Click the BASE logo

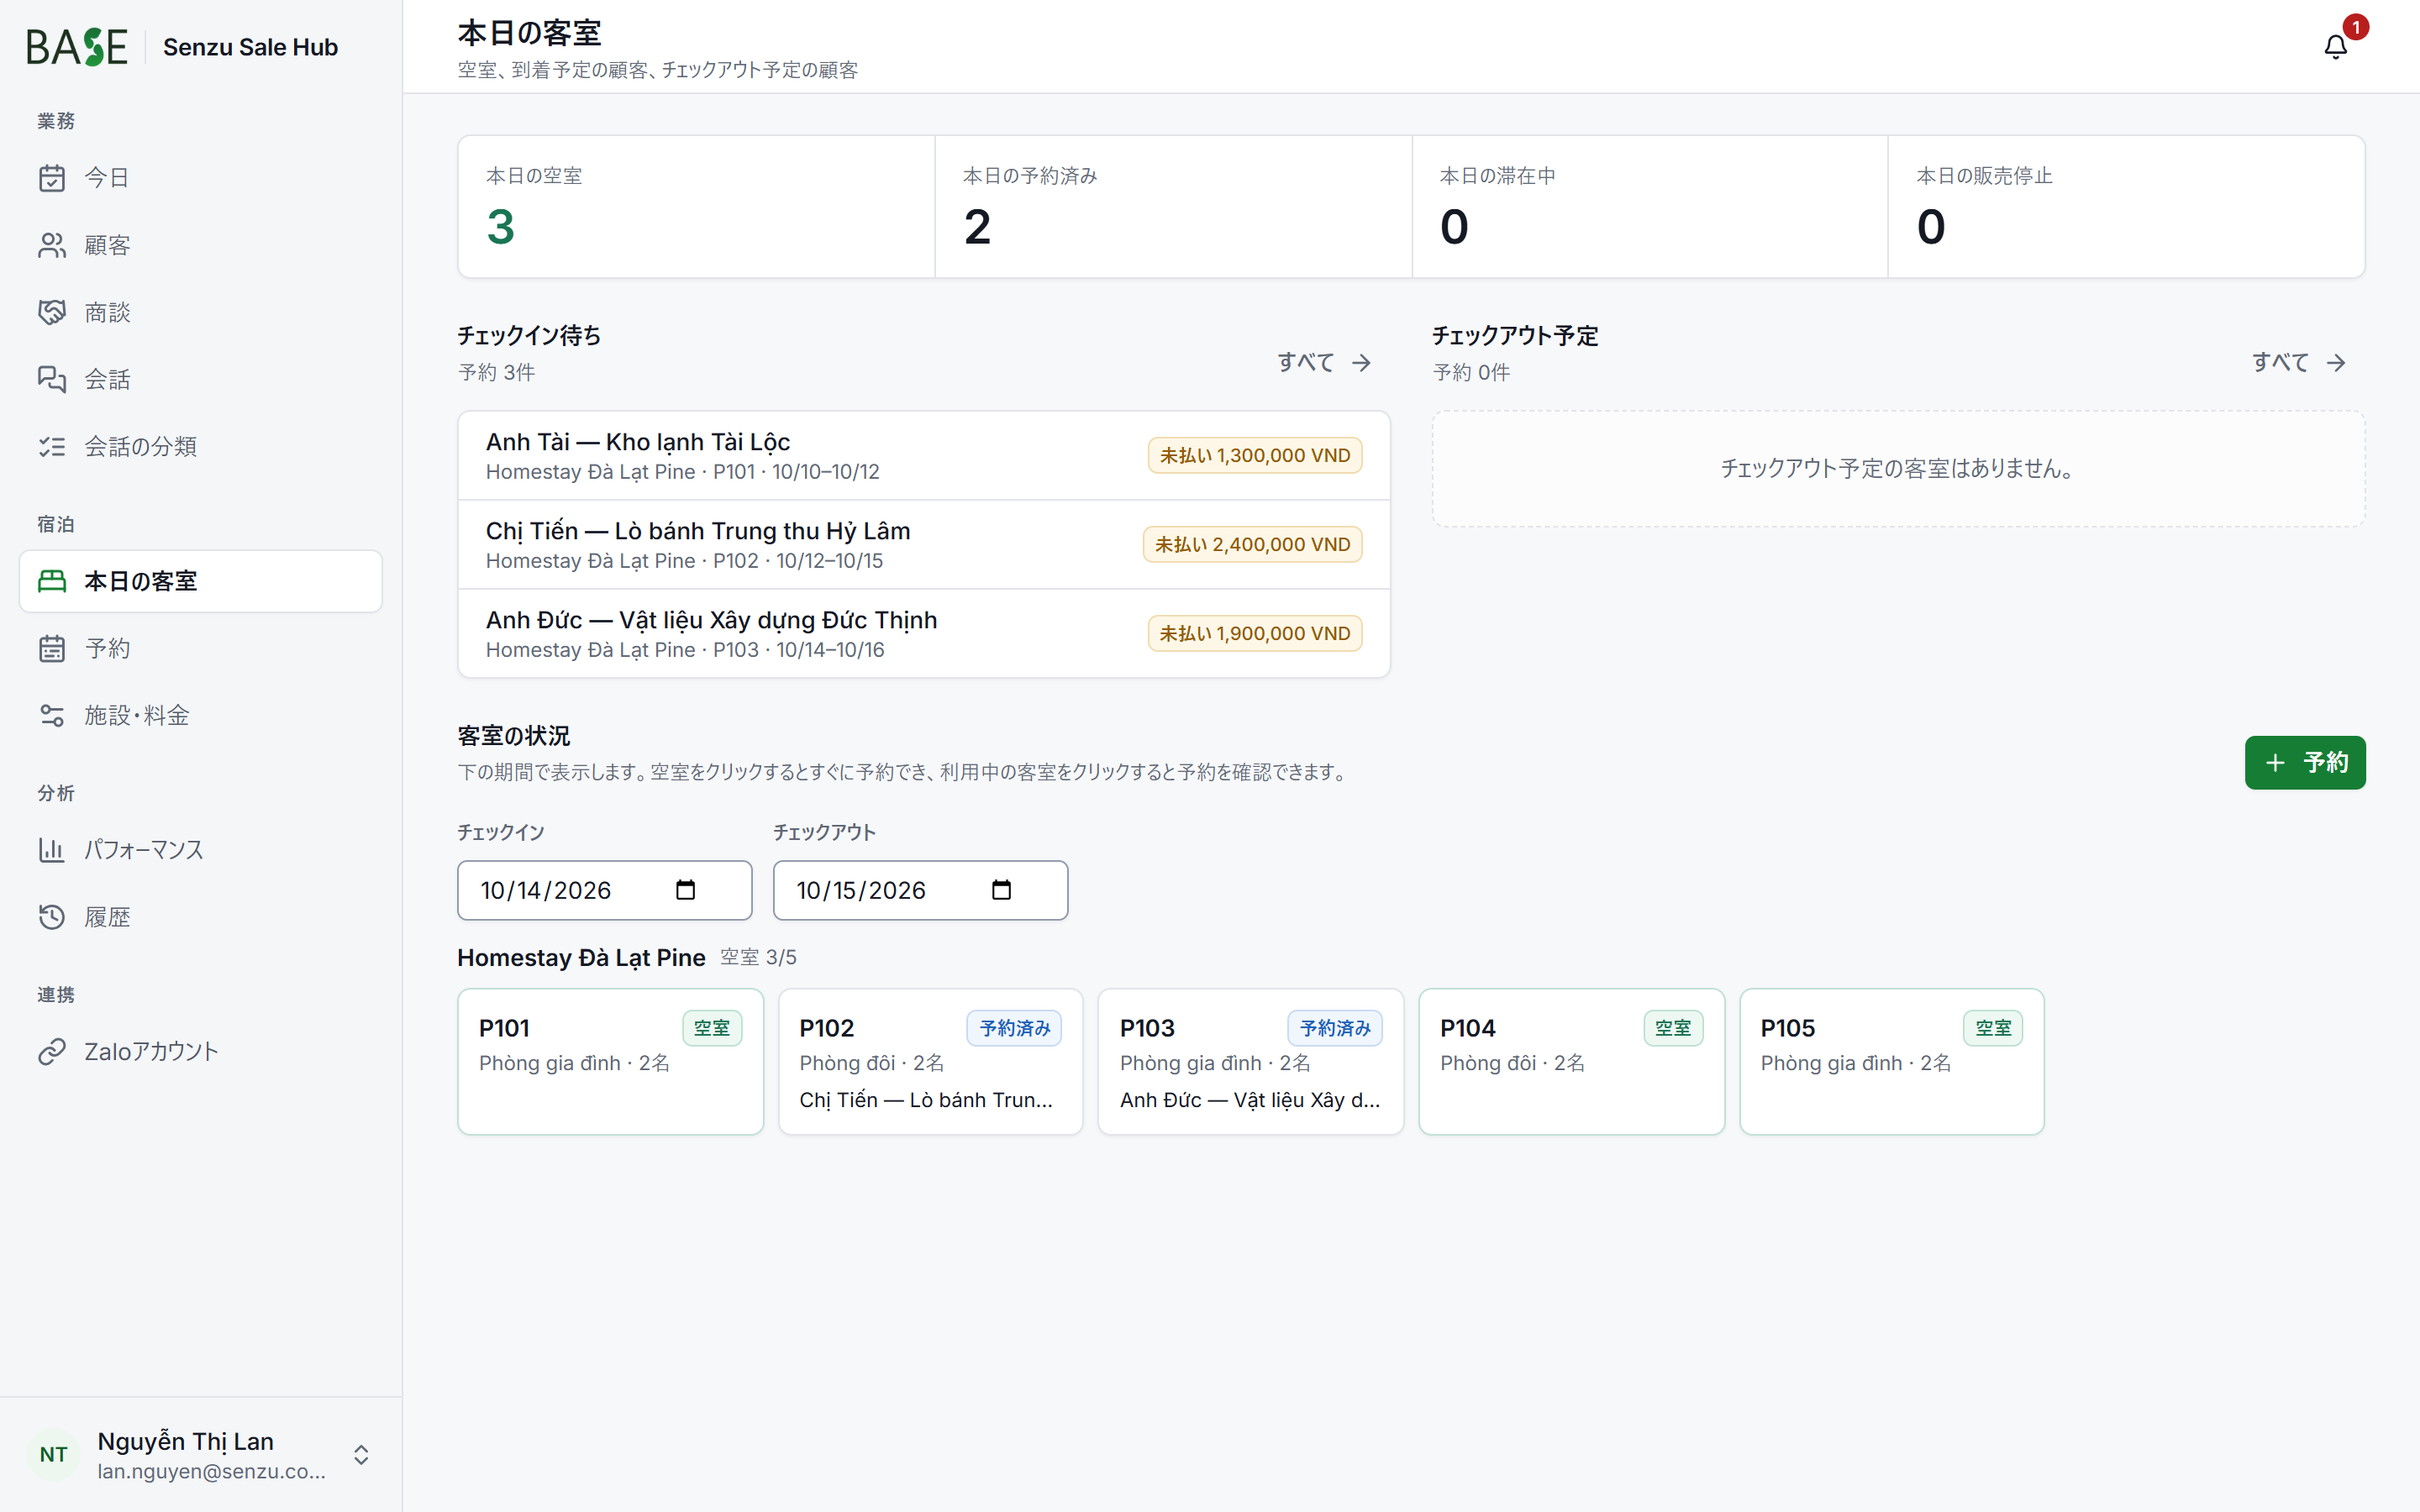click(77, 47)
